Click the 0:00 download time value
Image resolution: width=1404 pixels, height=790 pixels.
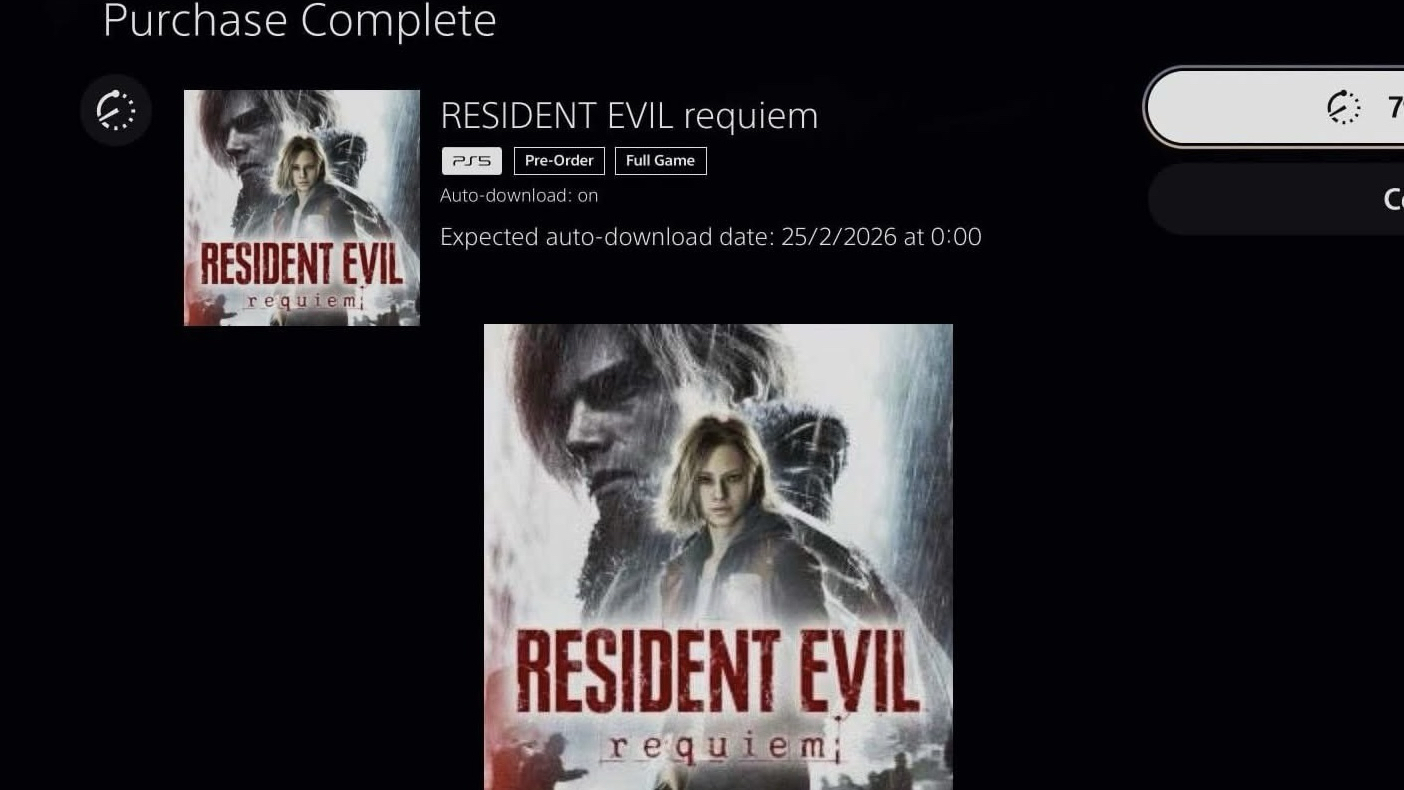[956, 237]
